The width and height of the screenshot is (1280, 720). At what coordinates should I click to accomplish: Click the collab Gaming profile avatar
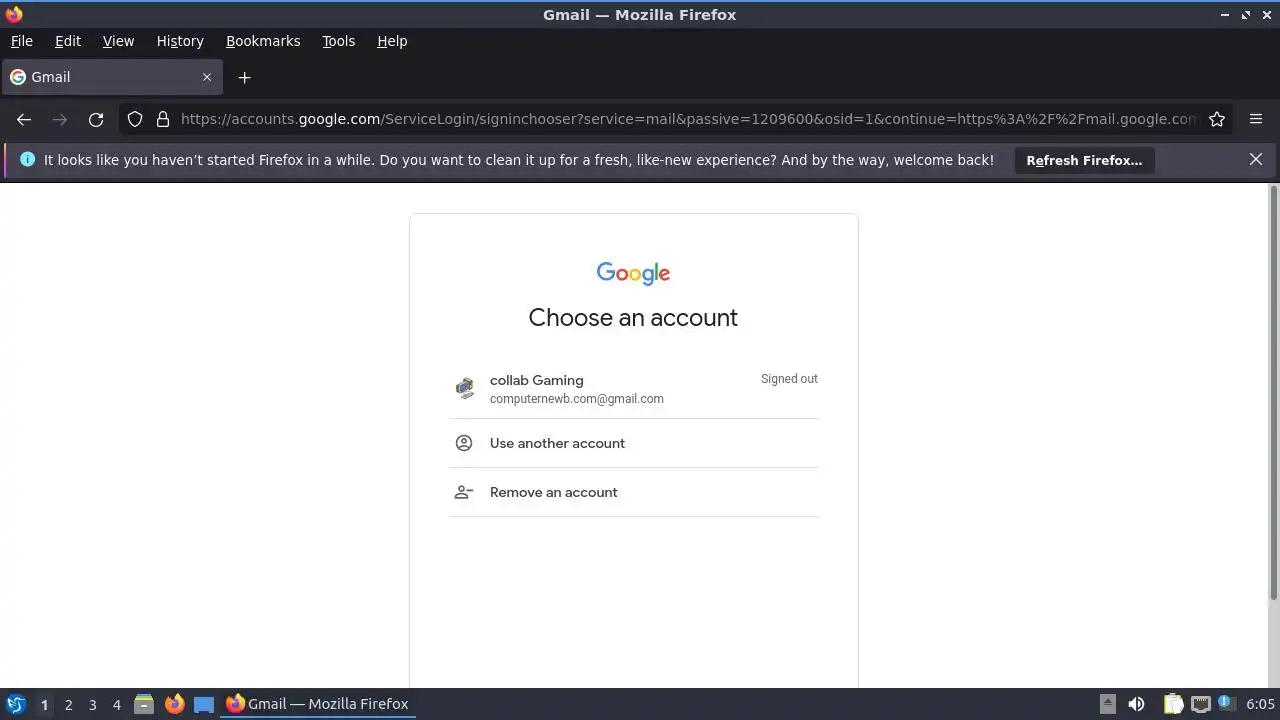(464, 388)
